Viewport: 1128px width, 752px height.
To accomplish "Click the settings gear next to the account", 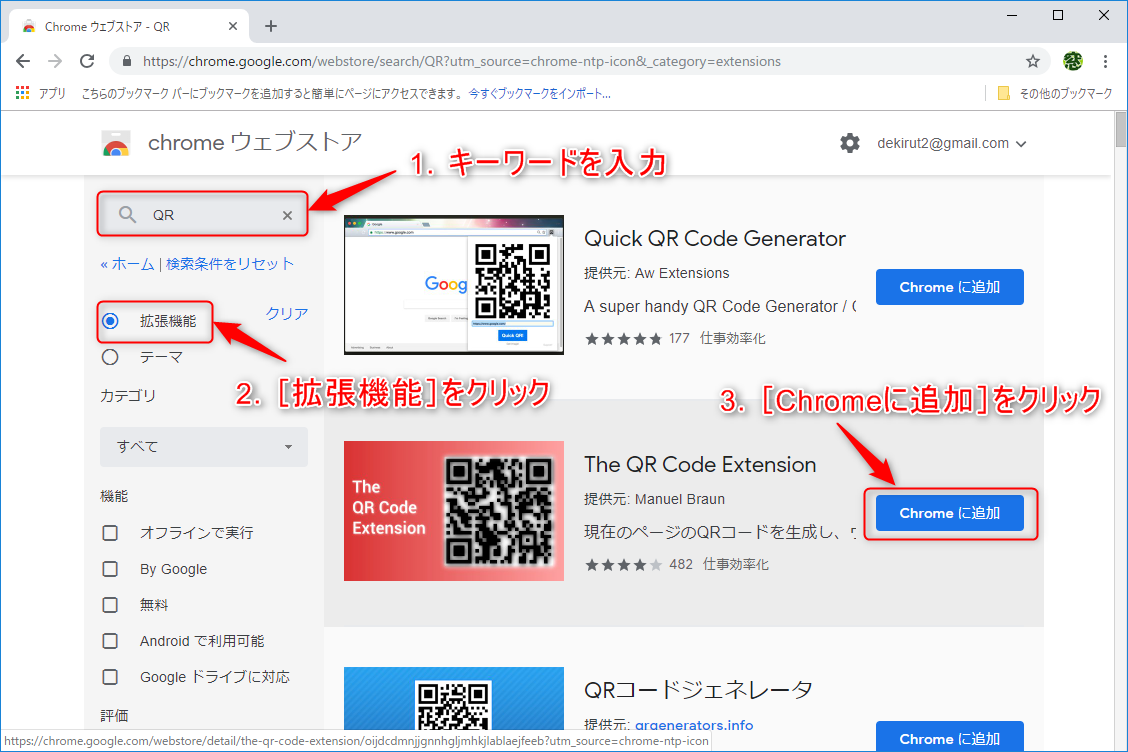I will 849,143.
